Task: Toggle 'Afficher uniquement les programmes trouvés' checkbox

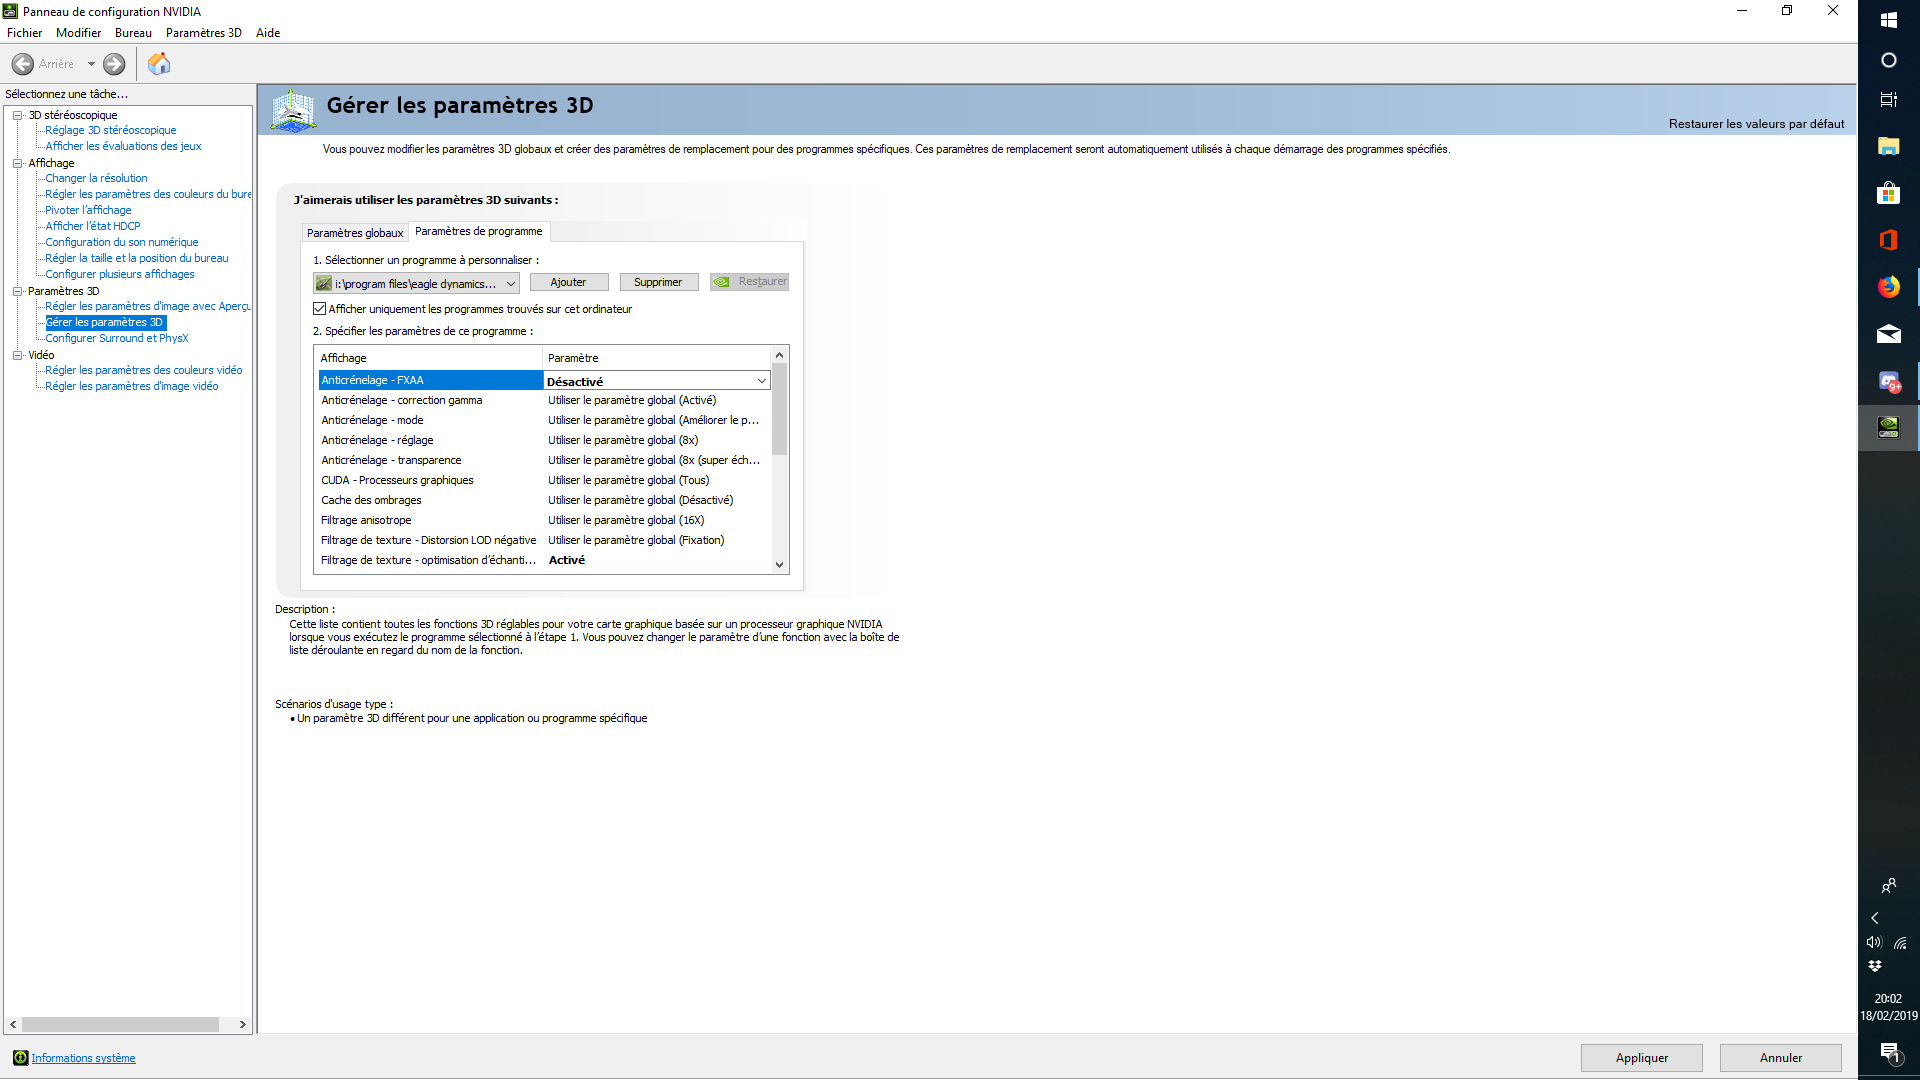Action: [x=320, y=309]
